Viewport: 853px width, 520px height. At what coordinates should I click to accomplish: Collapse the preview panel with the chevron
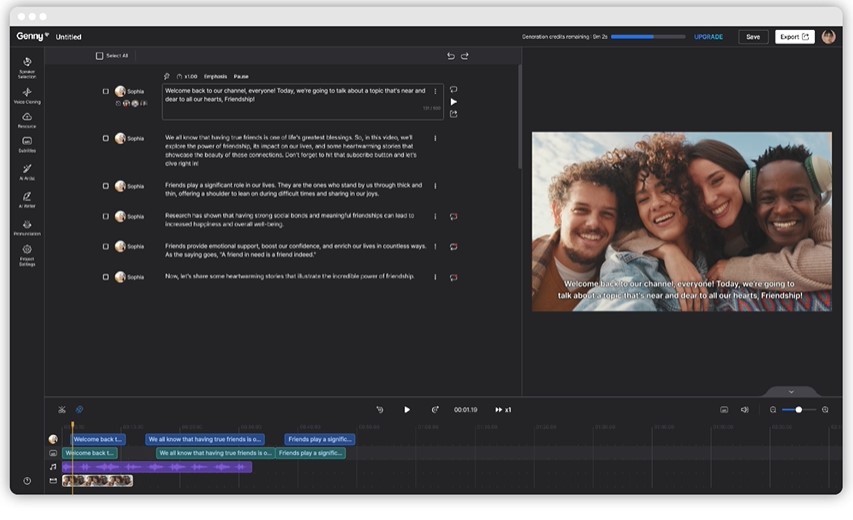(x=791, y=392)
